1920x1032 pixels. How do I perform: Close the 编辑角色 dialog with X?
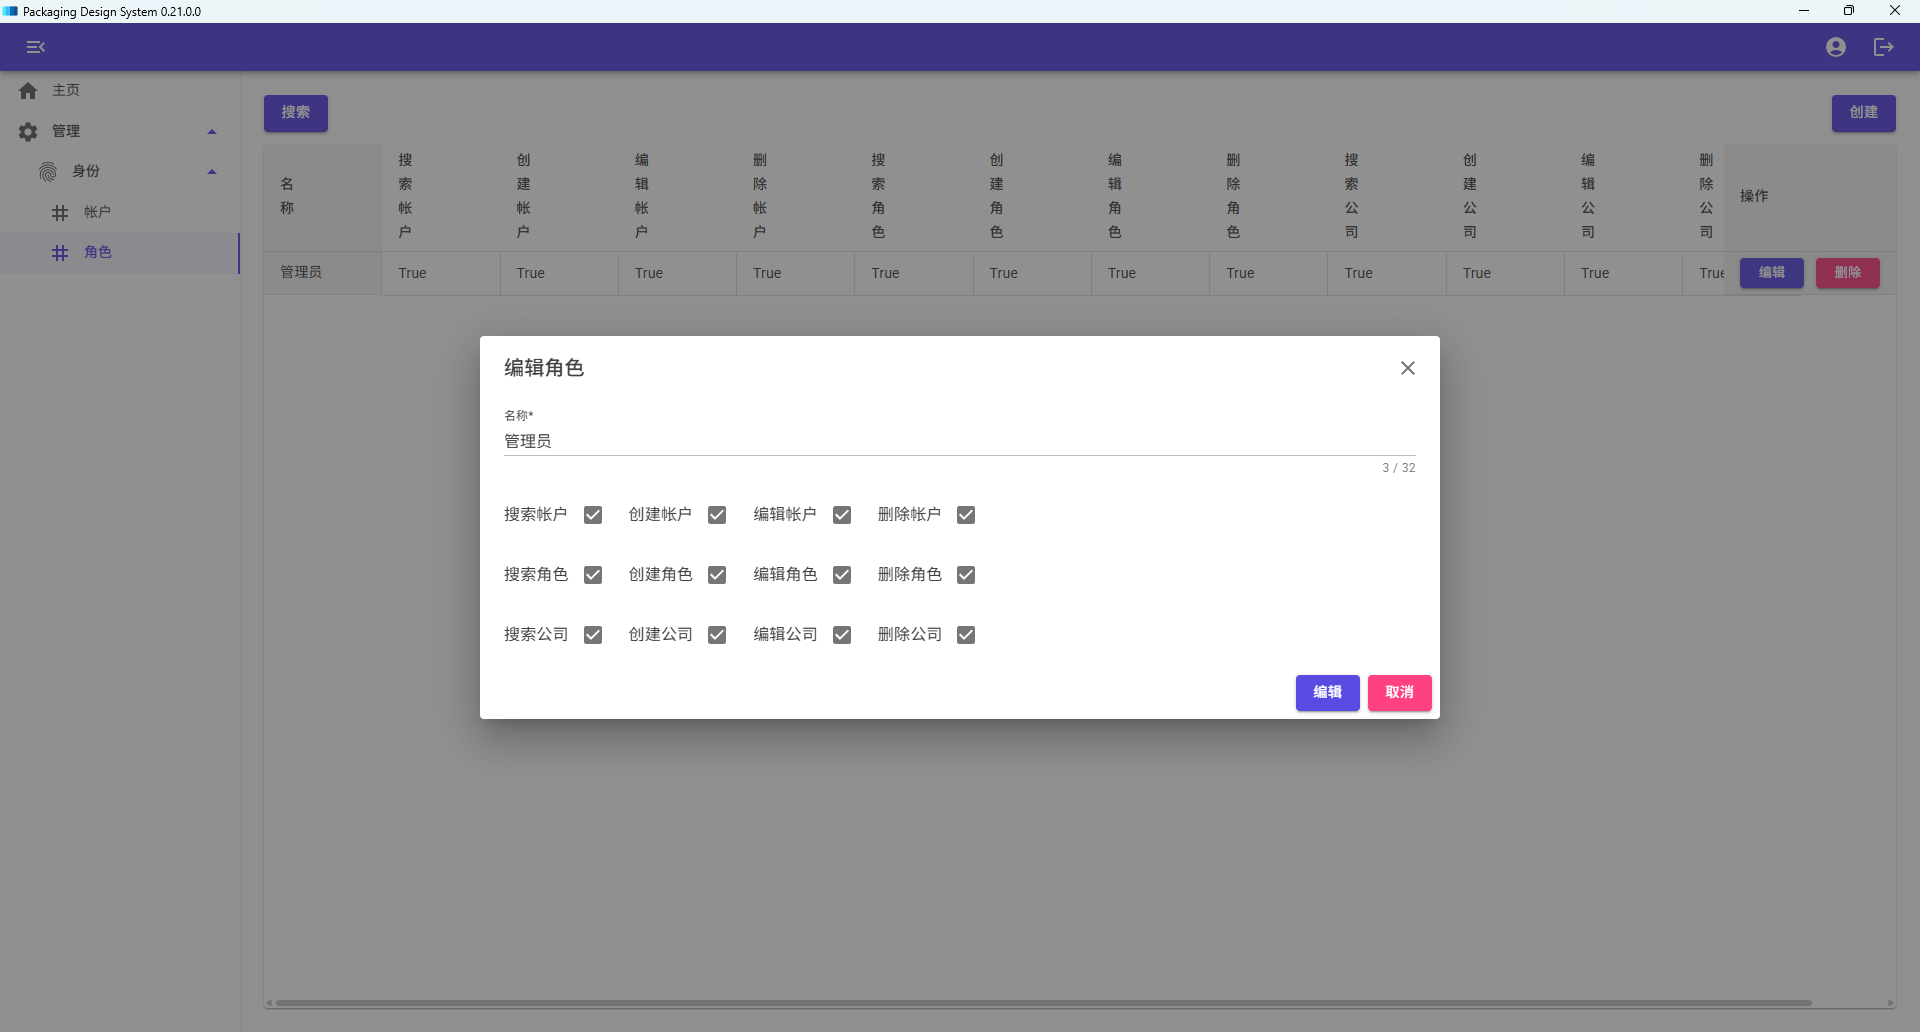coord(1408,368)
